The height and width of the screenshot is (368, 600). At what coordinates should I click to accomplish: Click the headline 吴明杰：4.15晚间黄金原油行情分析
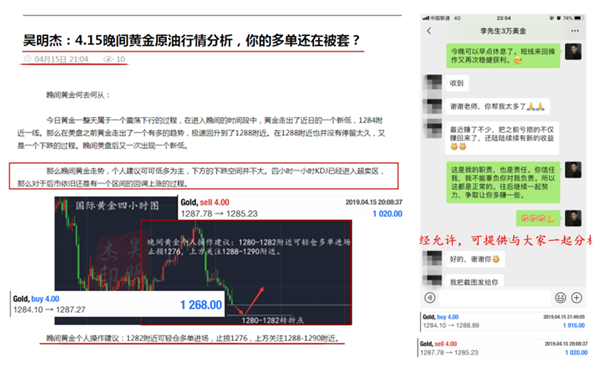pyautogui.click(x=191, y=40)
